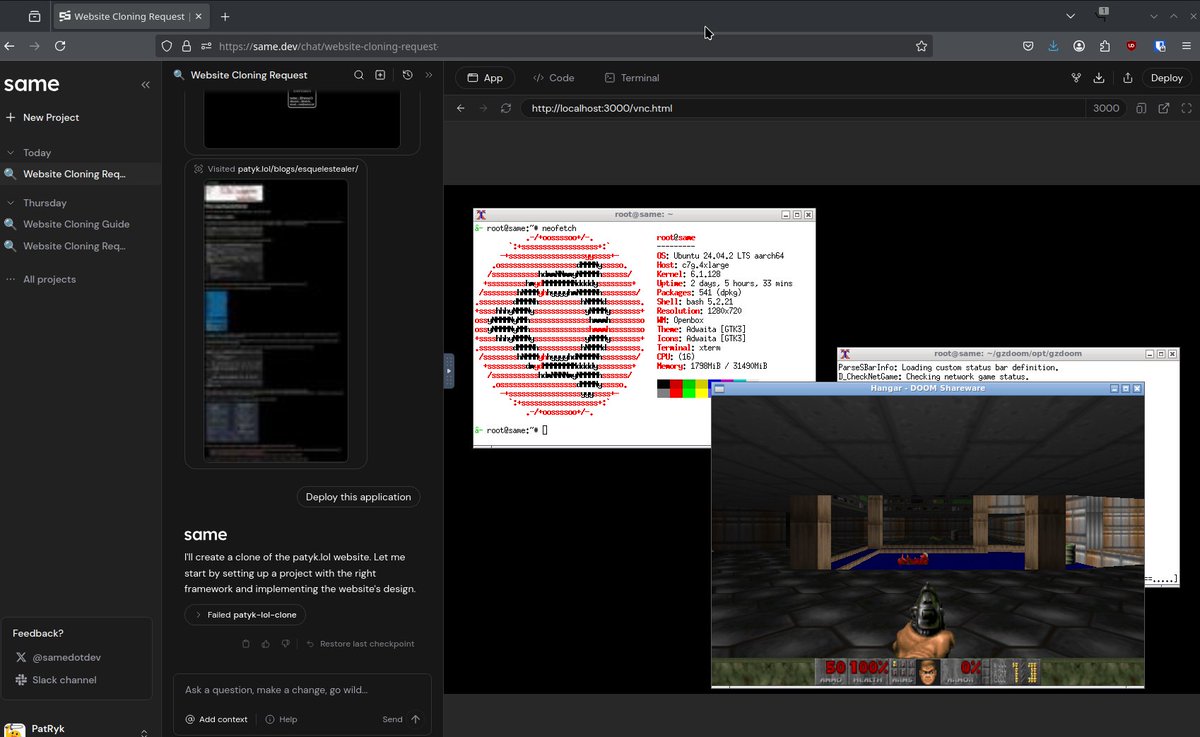
Task: Reload the same.dev page in Firefox
Action: pyautogui.click(x=60, y=46)
